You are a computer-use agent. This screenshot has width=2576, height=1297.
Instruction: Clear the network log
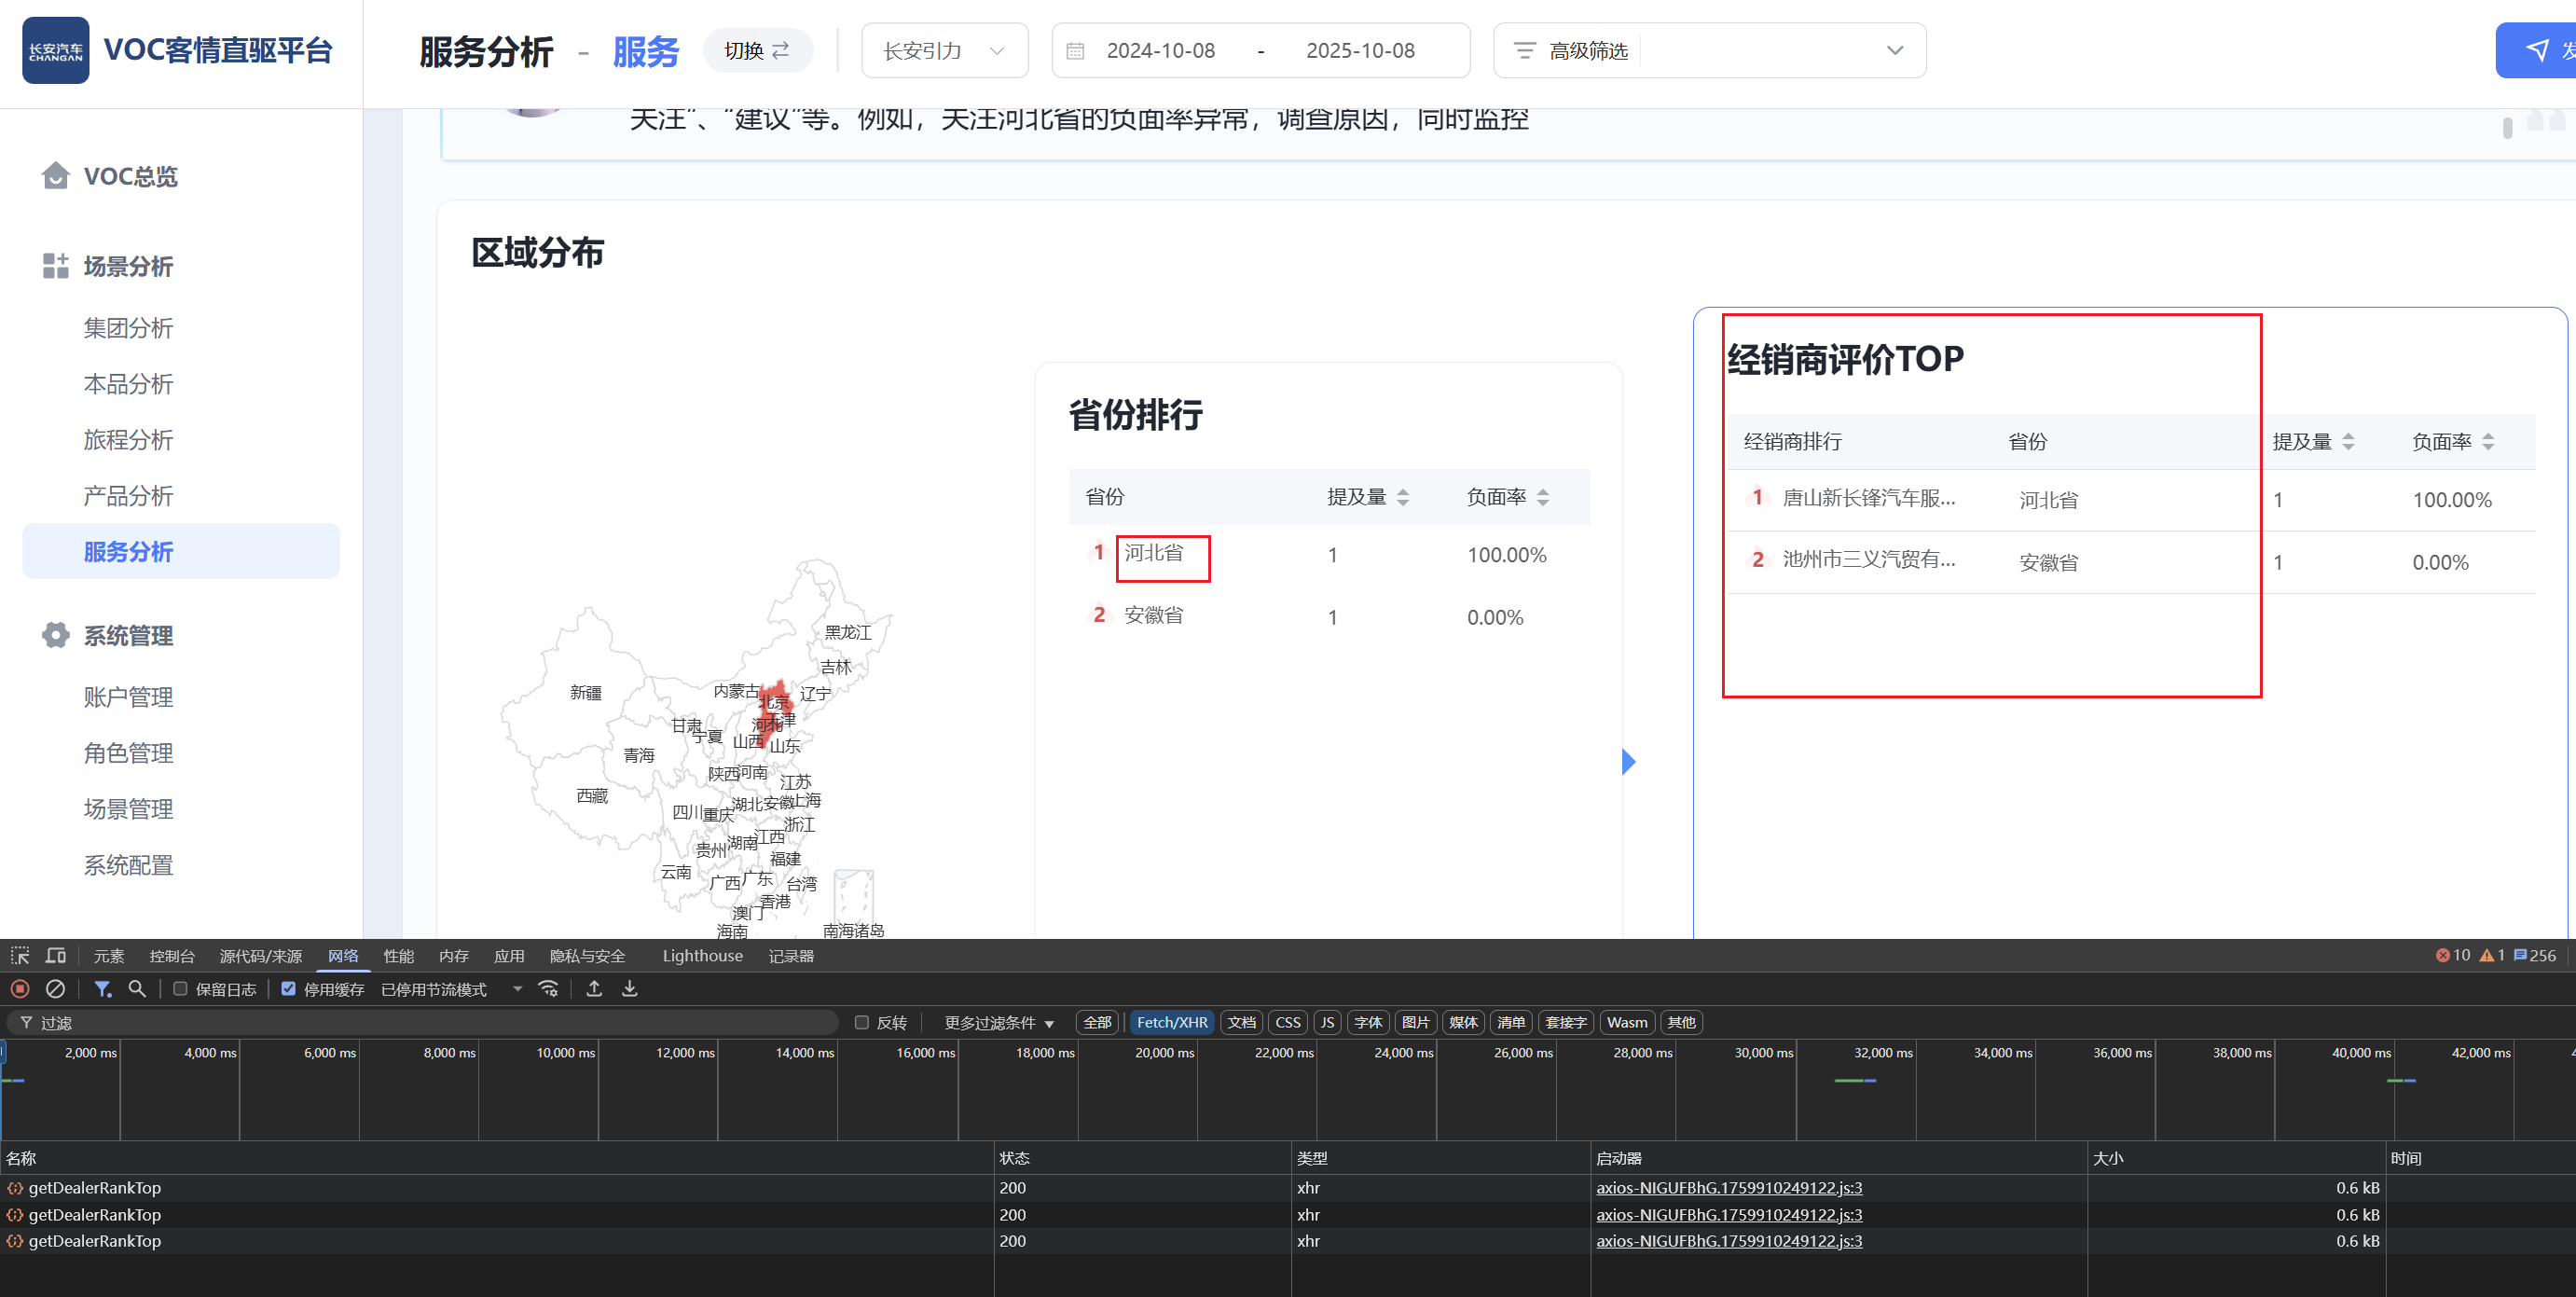(x=56, y=989)
